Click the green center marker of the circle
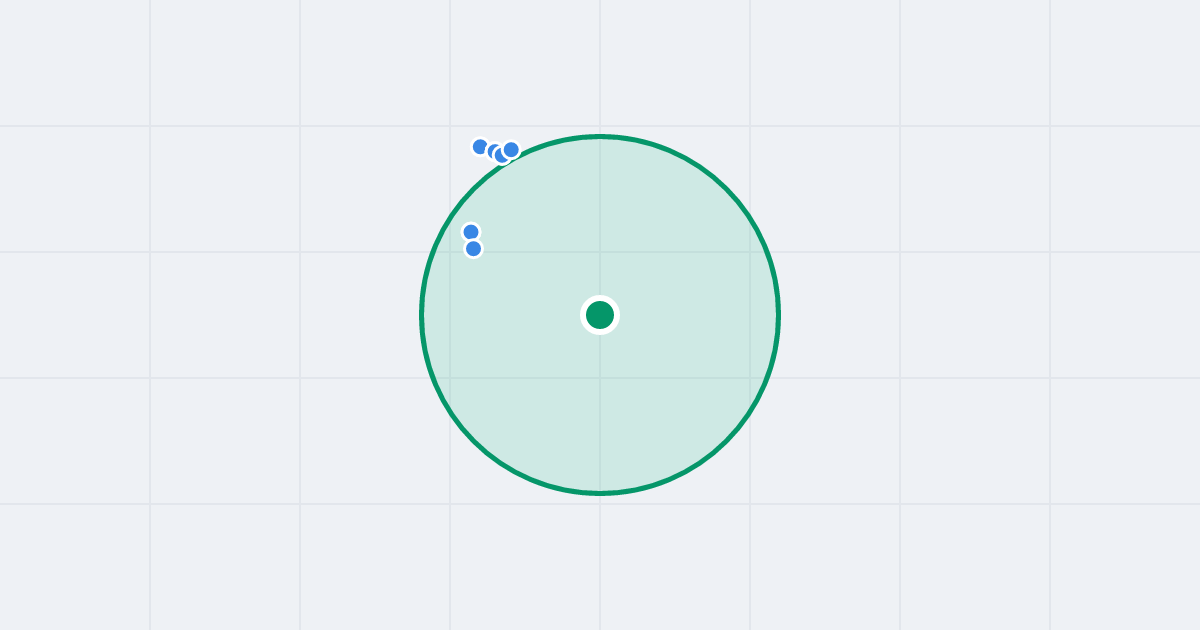The image size is (1200, 630). coord(600,315)
